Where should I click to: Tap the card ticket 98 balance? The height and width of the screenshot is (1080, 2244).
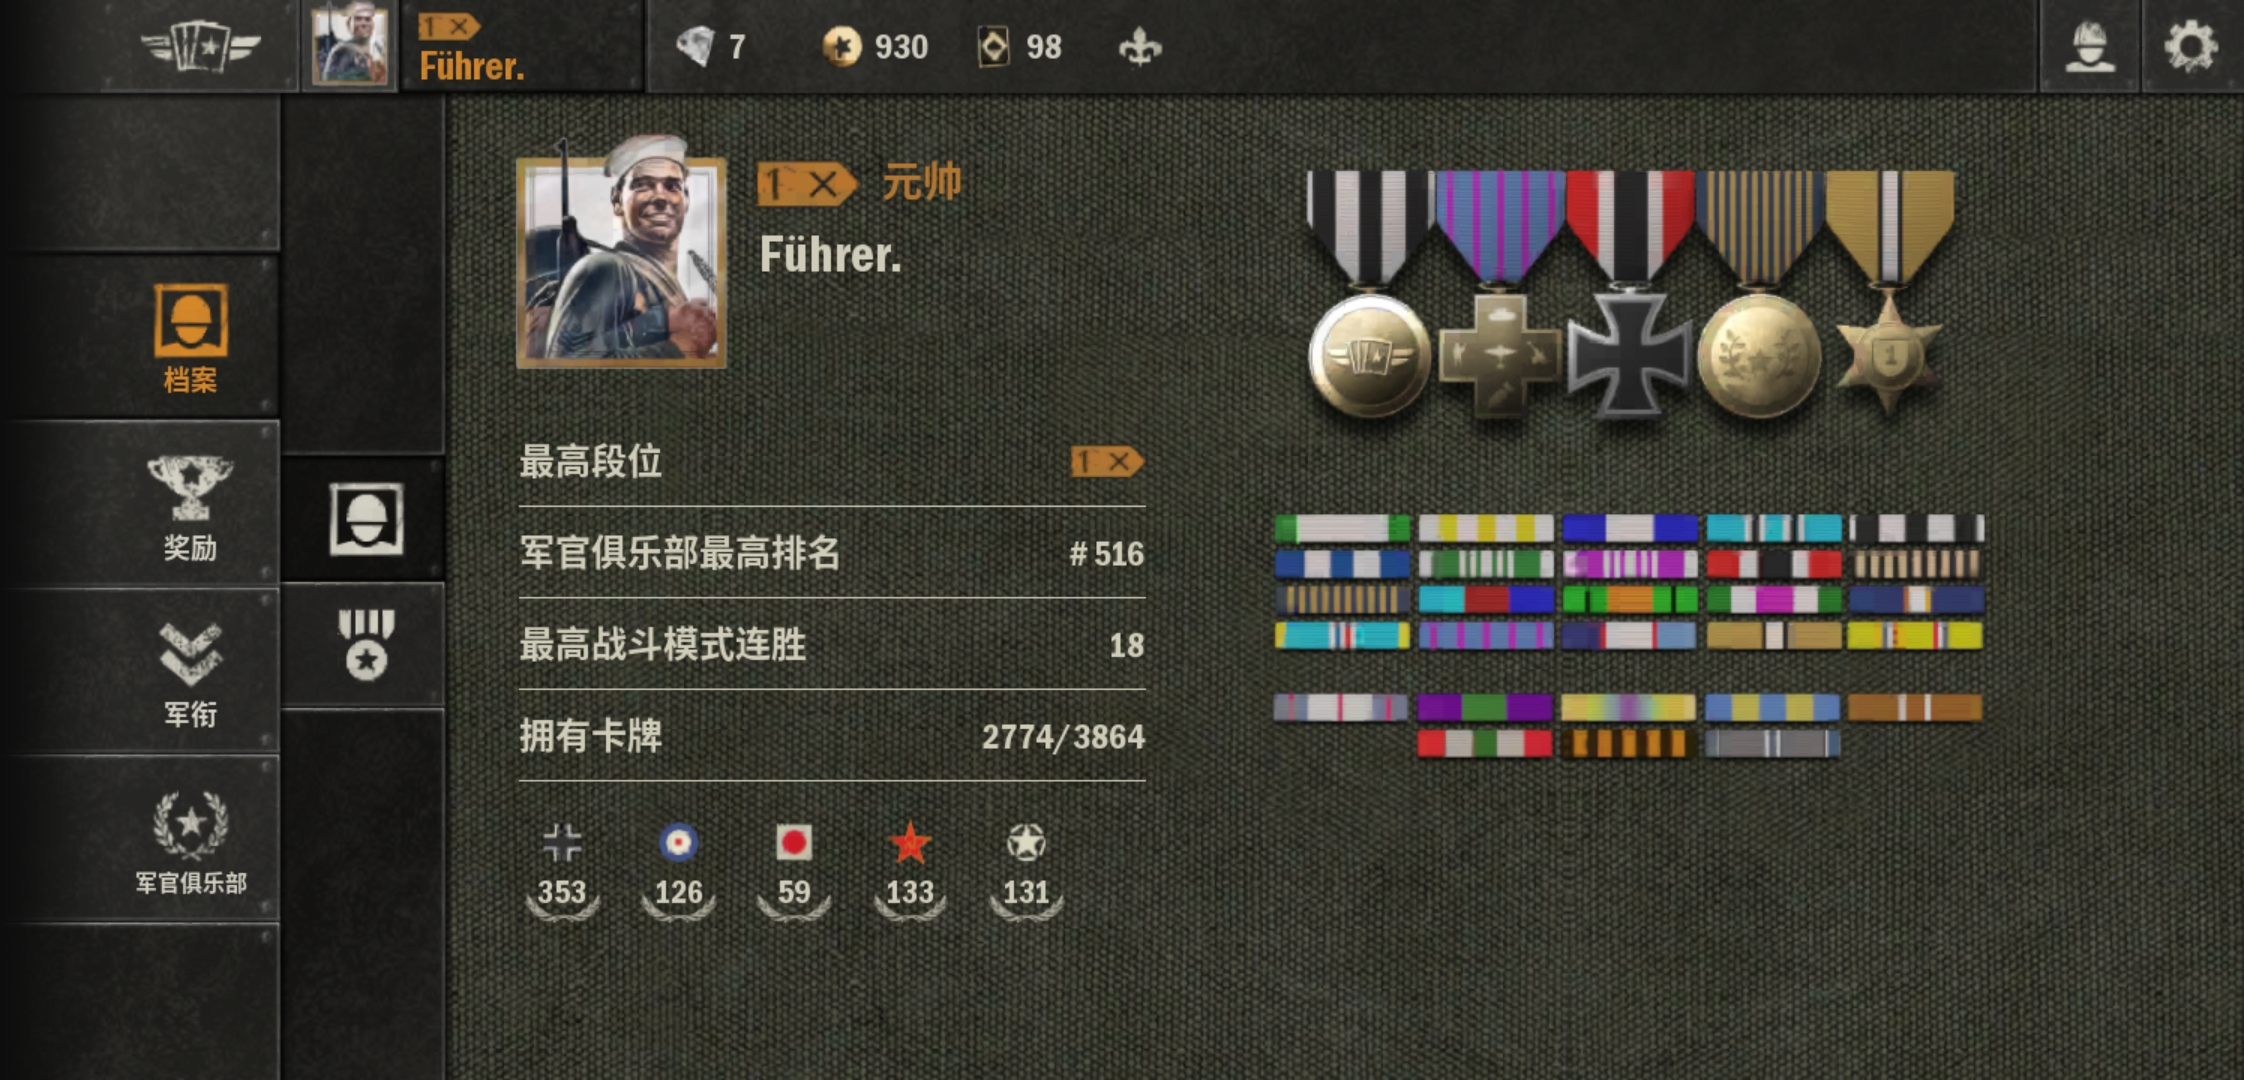click(1019, 46)
